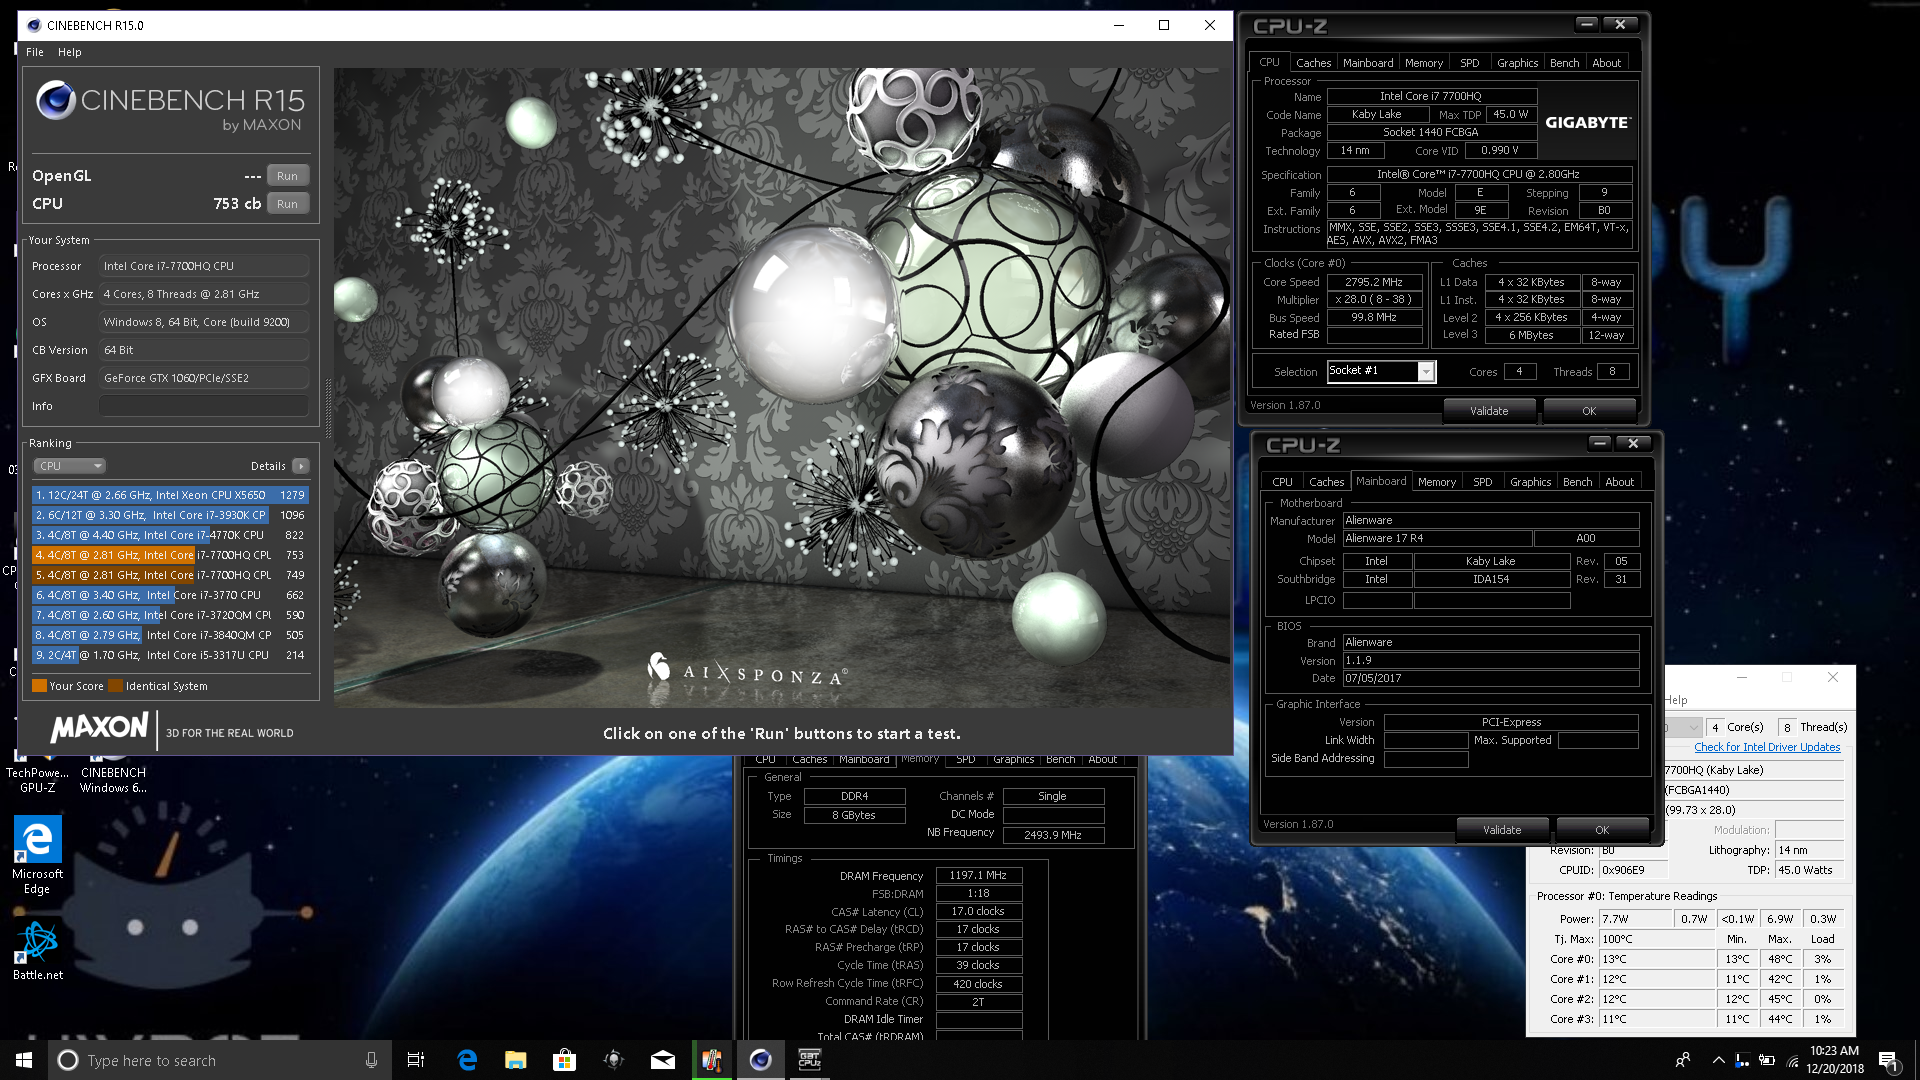Switch to Memory tab in mainboard CPU-Z window
This screenshot has width=1920, height=1080.
[1436, 482]
